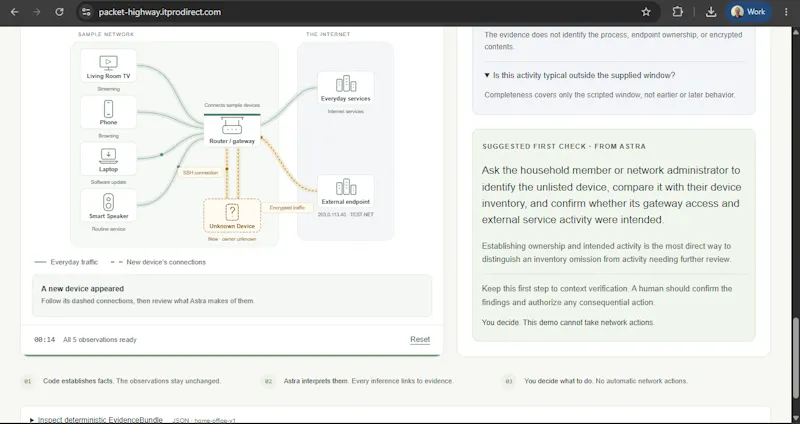Click the "New device's connections" legend entry

click(x=158, y=262)
